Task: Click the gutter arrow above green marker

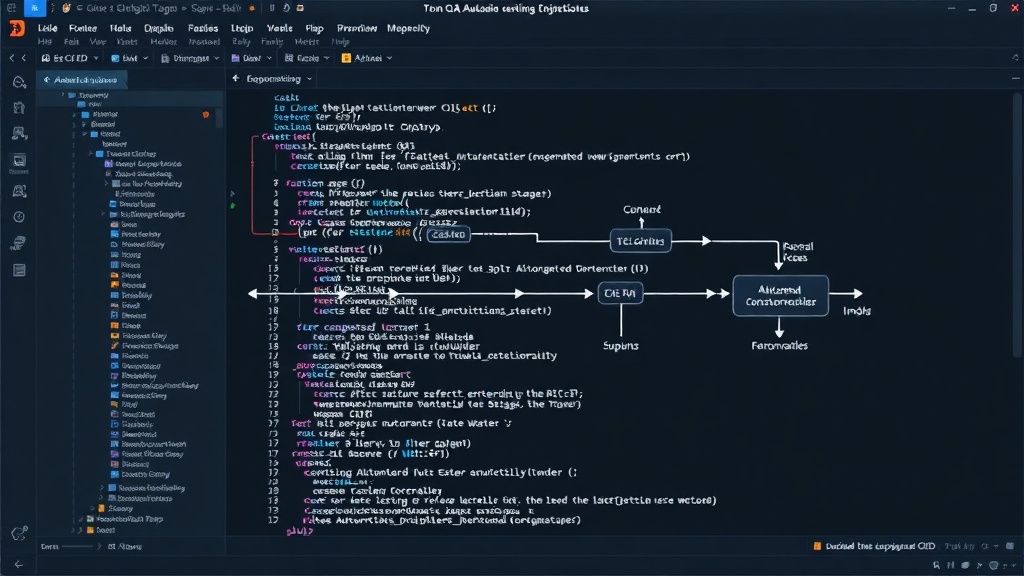Action: click(232, 194)
